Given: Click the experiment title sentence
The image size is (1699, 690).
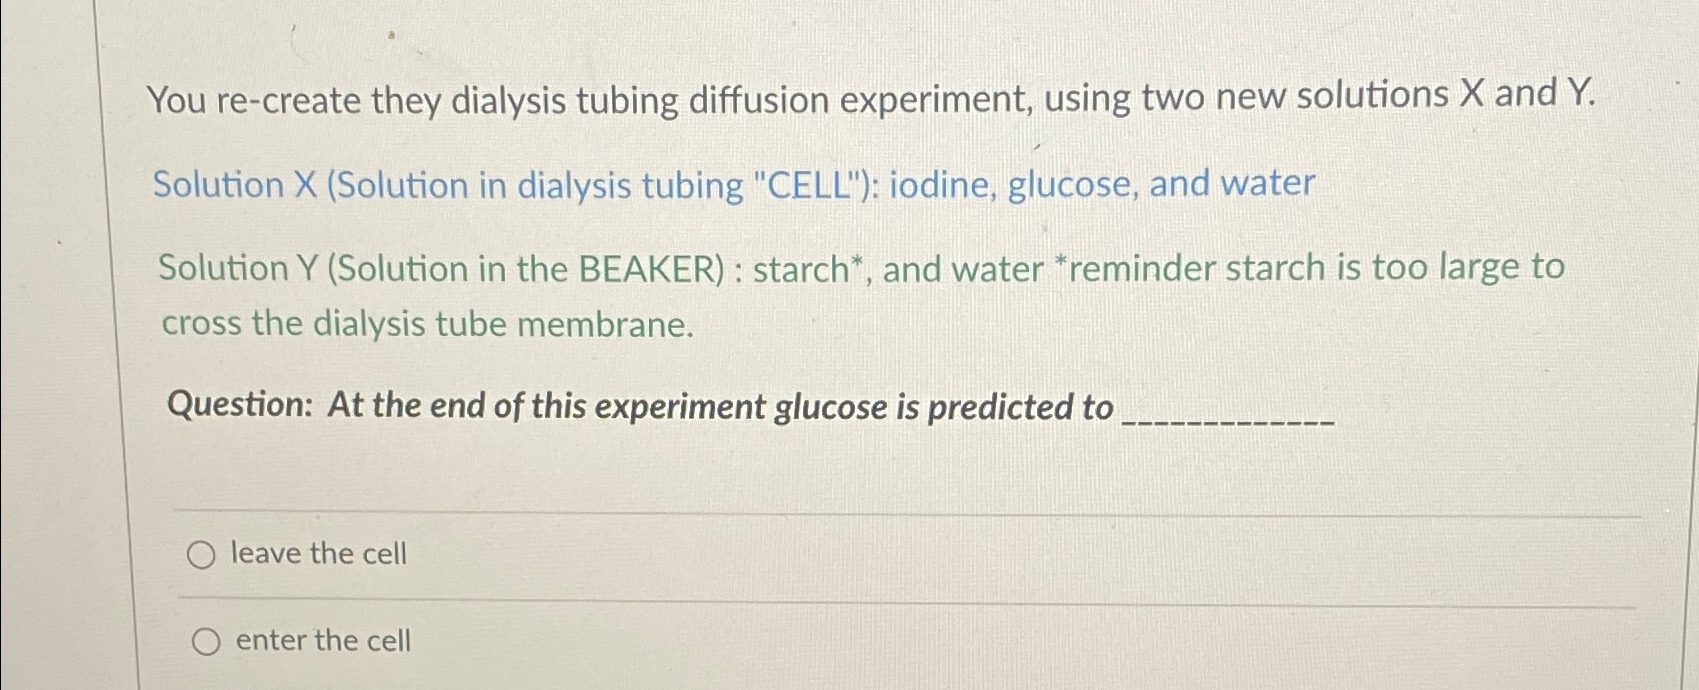Looking at the screenshot, I should [870, 97].
